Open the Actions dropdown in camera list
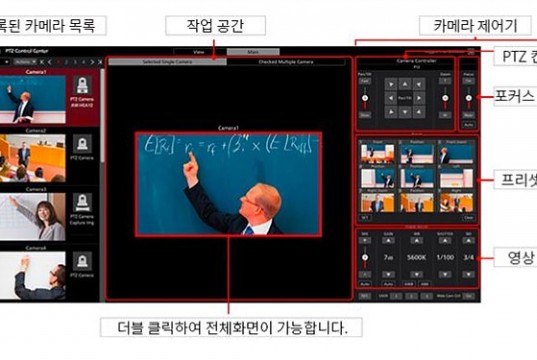The width and height of the screenshot is (537, 360). tap(26, 62)
